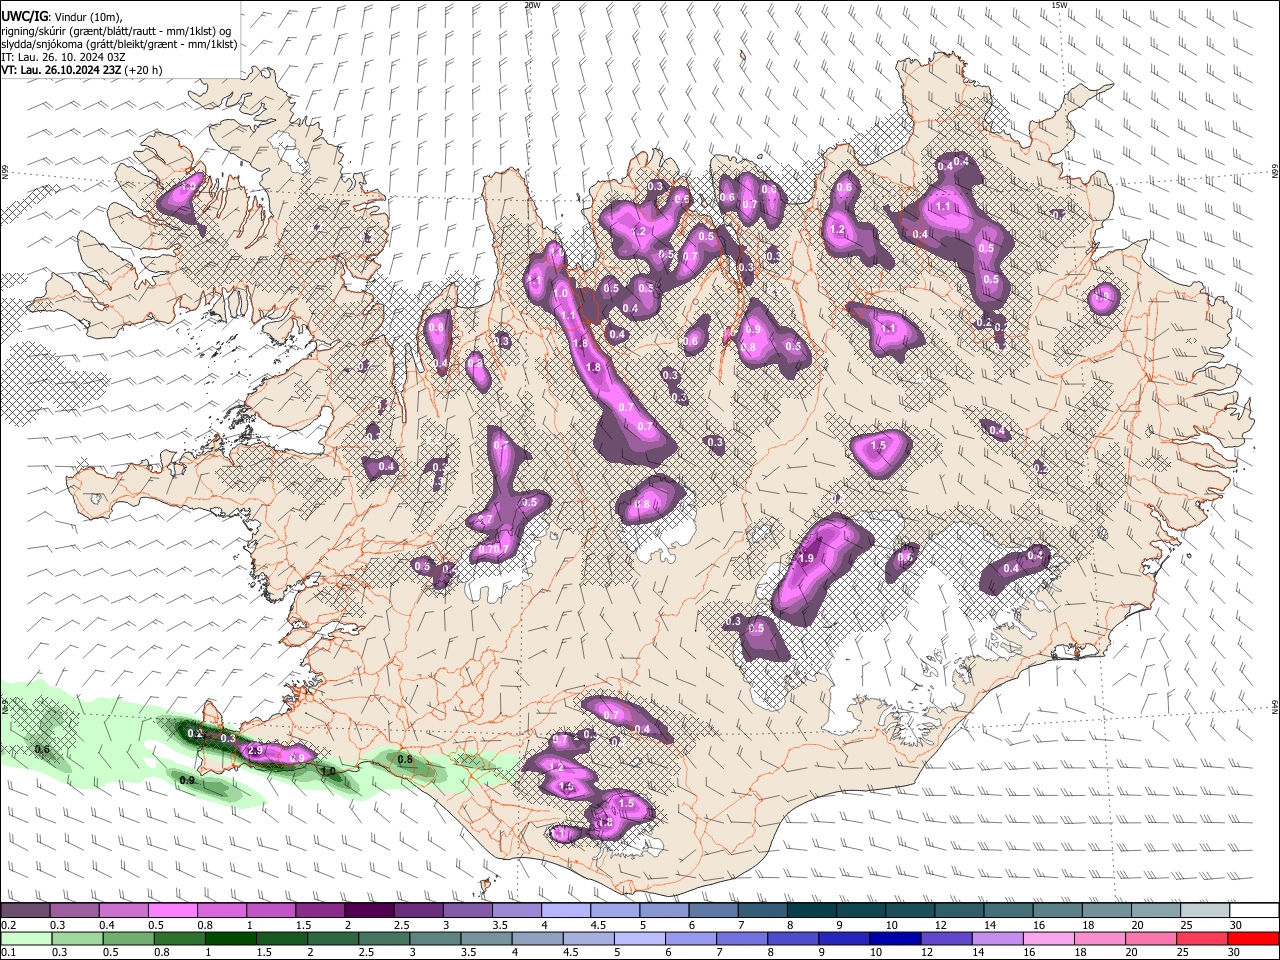The image size is (1280, 960).
Task: Click the 2.9 precipitation value on the southwest peninsula
Action: (x=254, y=750)
